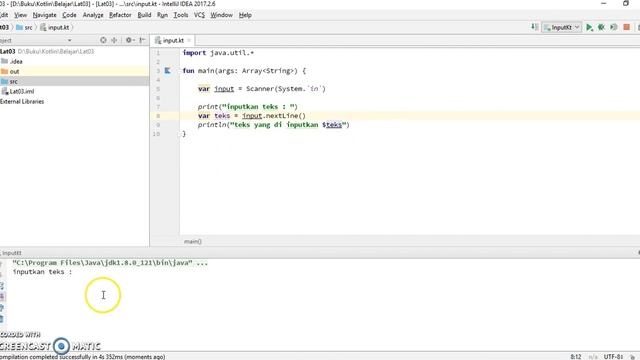Click the Run InputKt panel title
Screen dimensions: 640x360
tap(11, 253)
